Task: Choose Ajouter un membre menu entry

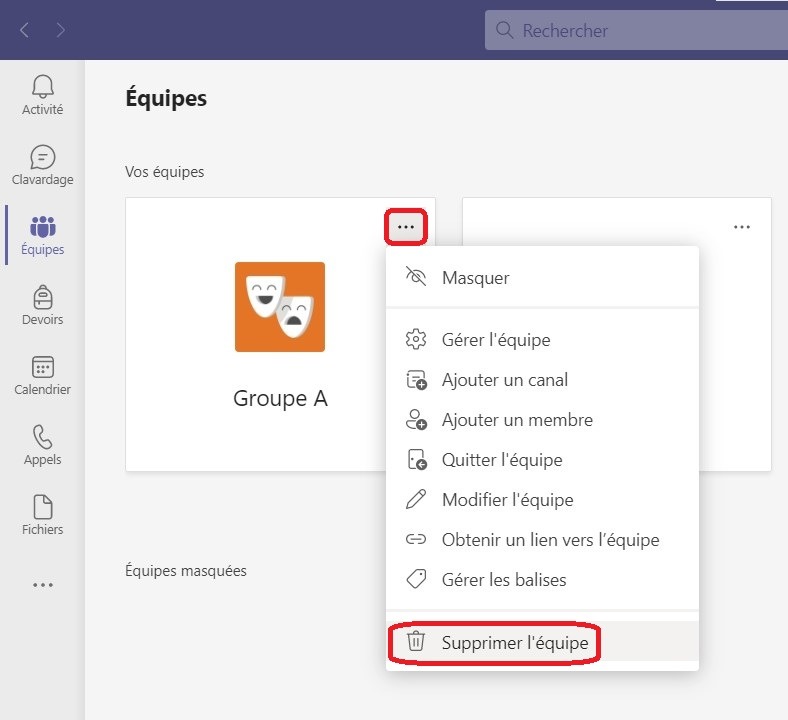Action: coord(516,420)
